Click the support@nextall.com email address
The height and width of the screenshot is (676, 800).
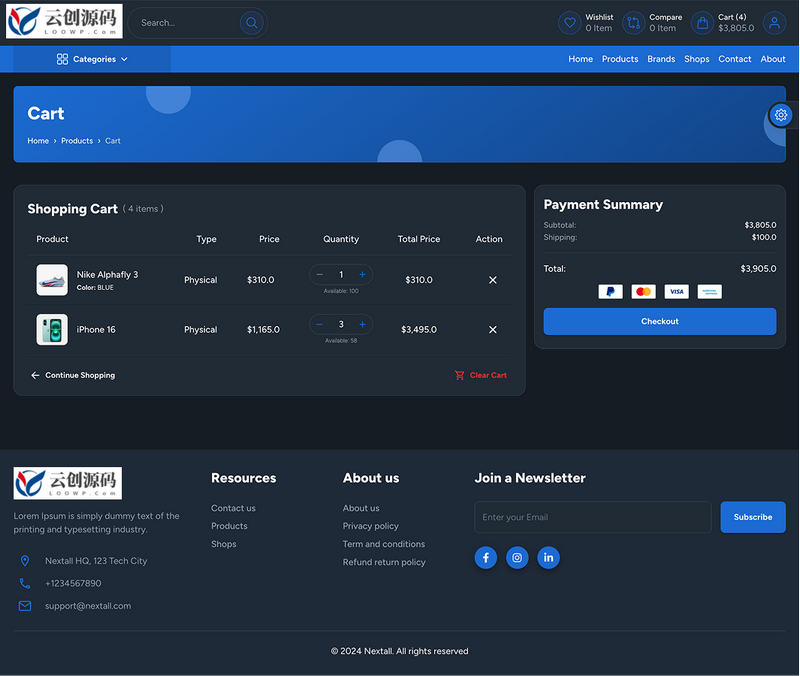tap(88, 606)
